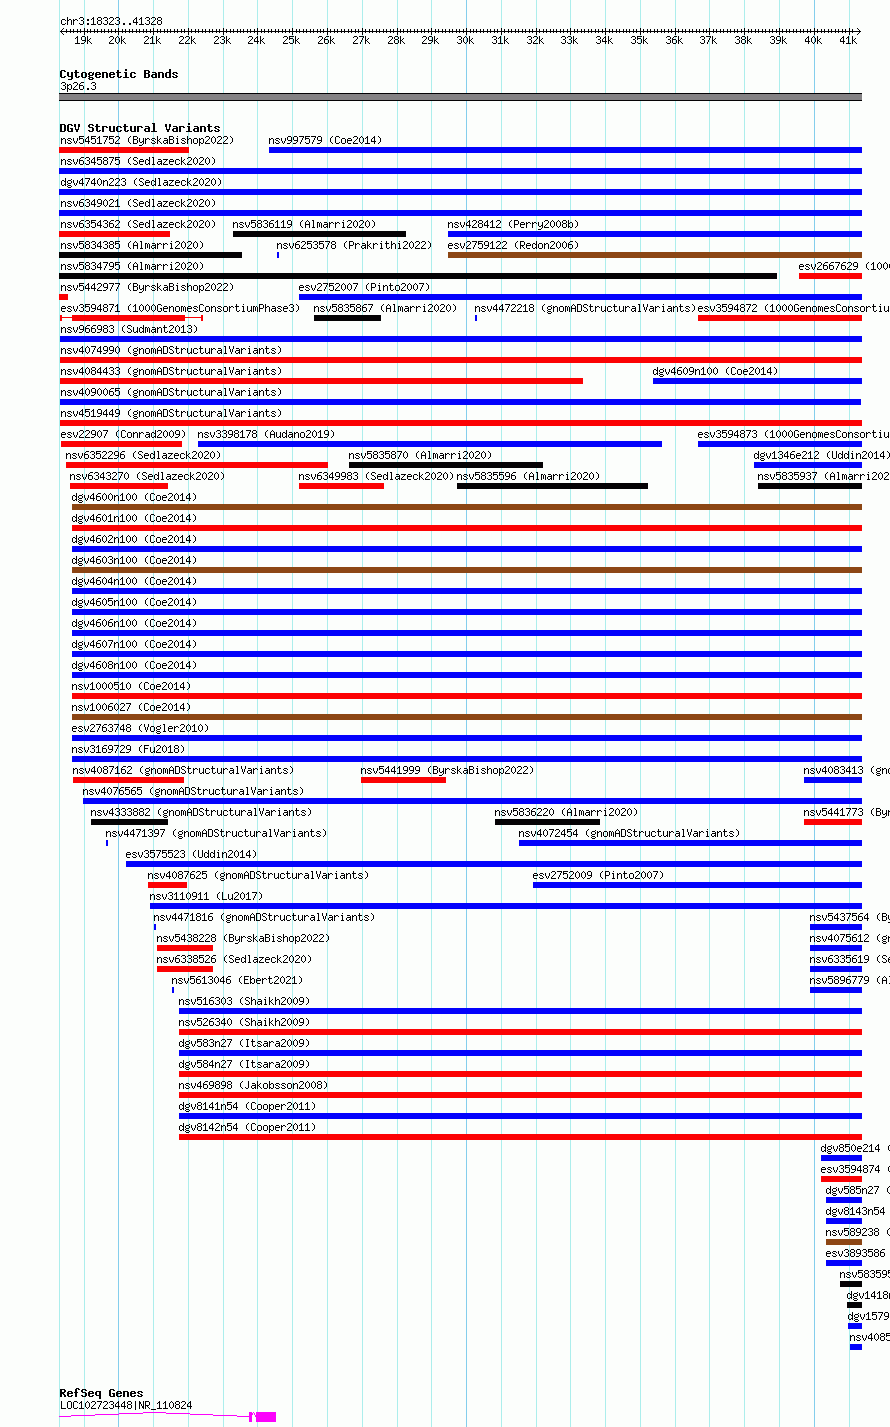Viewport: 890px width, 1427px height.
Task: Click variant nsv6349021 (Sedlazeck2020)
Action: point(460,213)
